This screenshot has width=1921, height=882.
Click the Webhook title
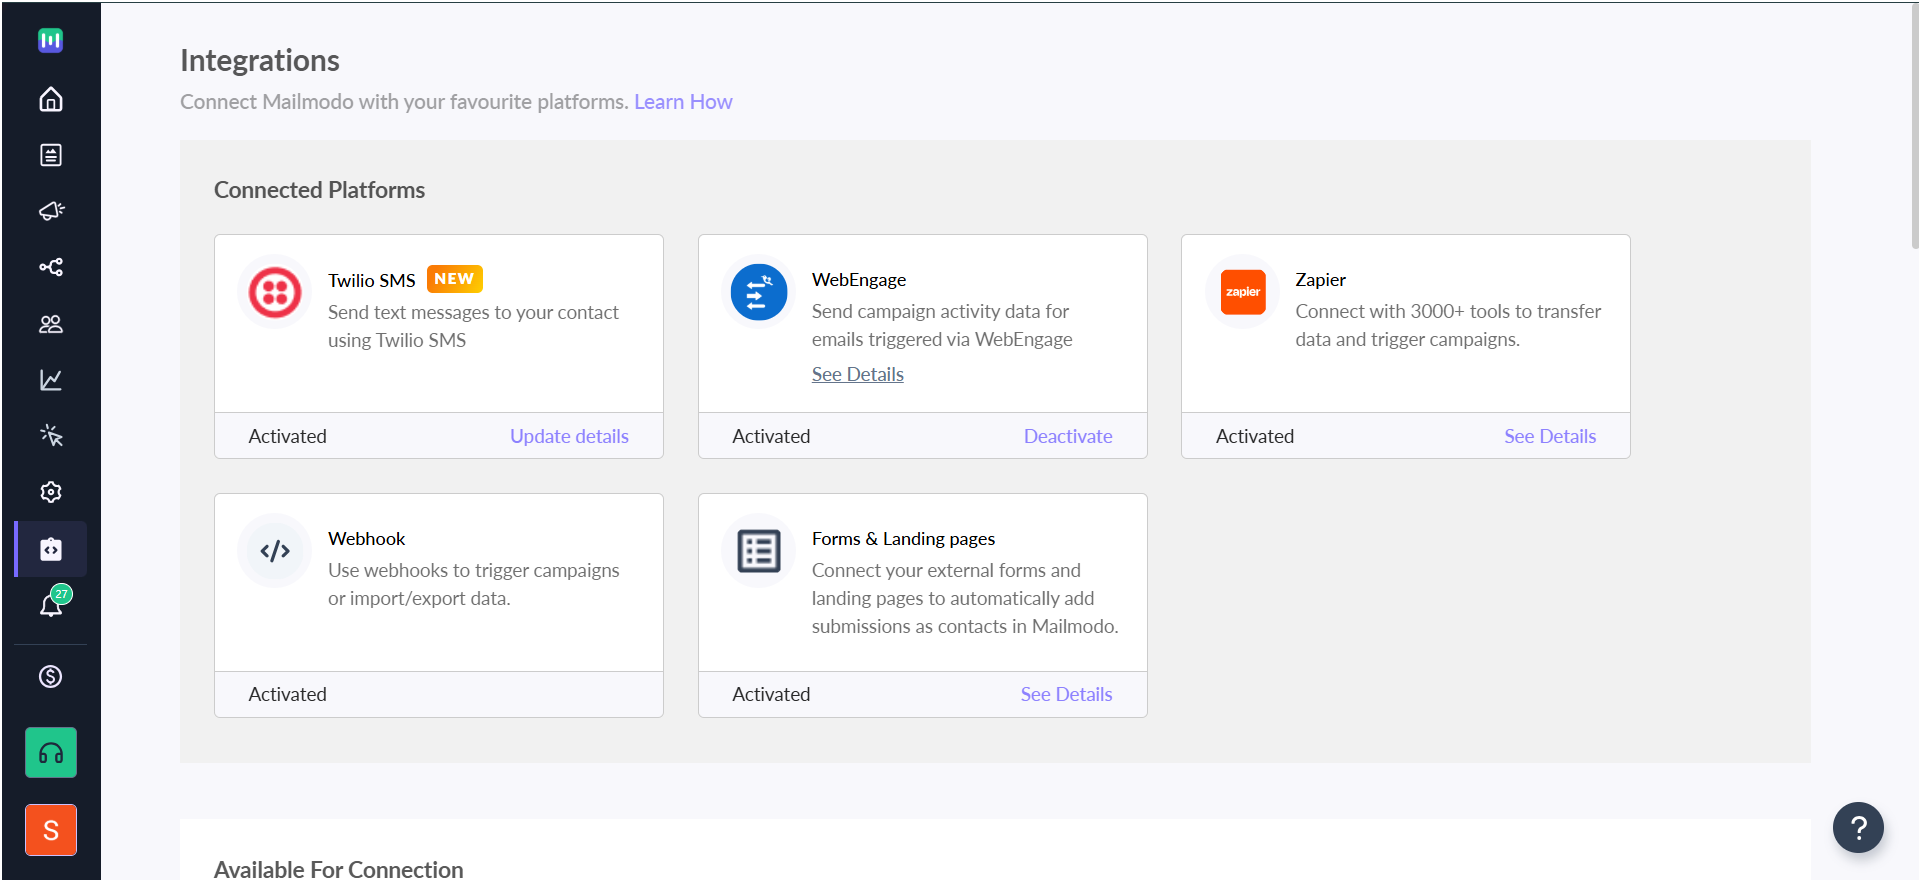click(x=367, y=539)
